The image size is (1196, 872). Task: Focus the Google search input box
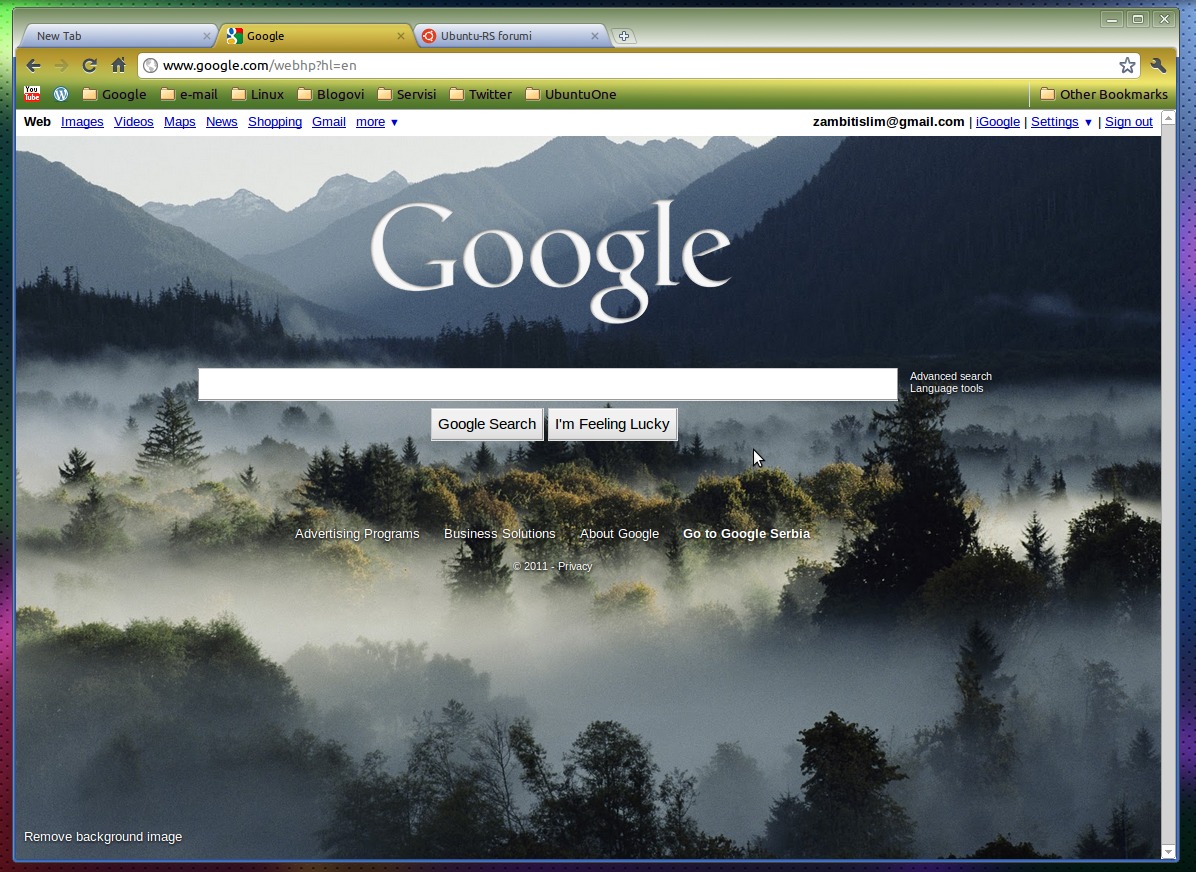548,384
